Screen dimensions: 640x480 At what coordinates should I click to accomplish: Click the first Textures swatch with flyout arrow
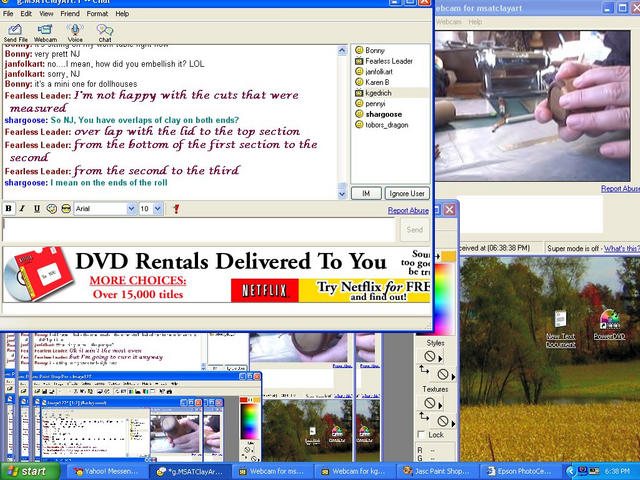coord(433,403)
